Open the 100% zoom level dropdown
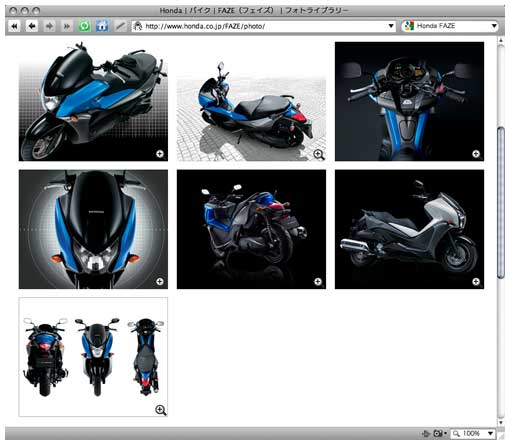The image size is (510, 445). coord(472,433)
